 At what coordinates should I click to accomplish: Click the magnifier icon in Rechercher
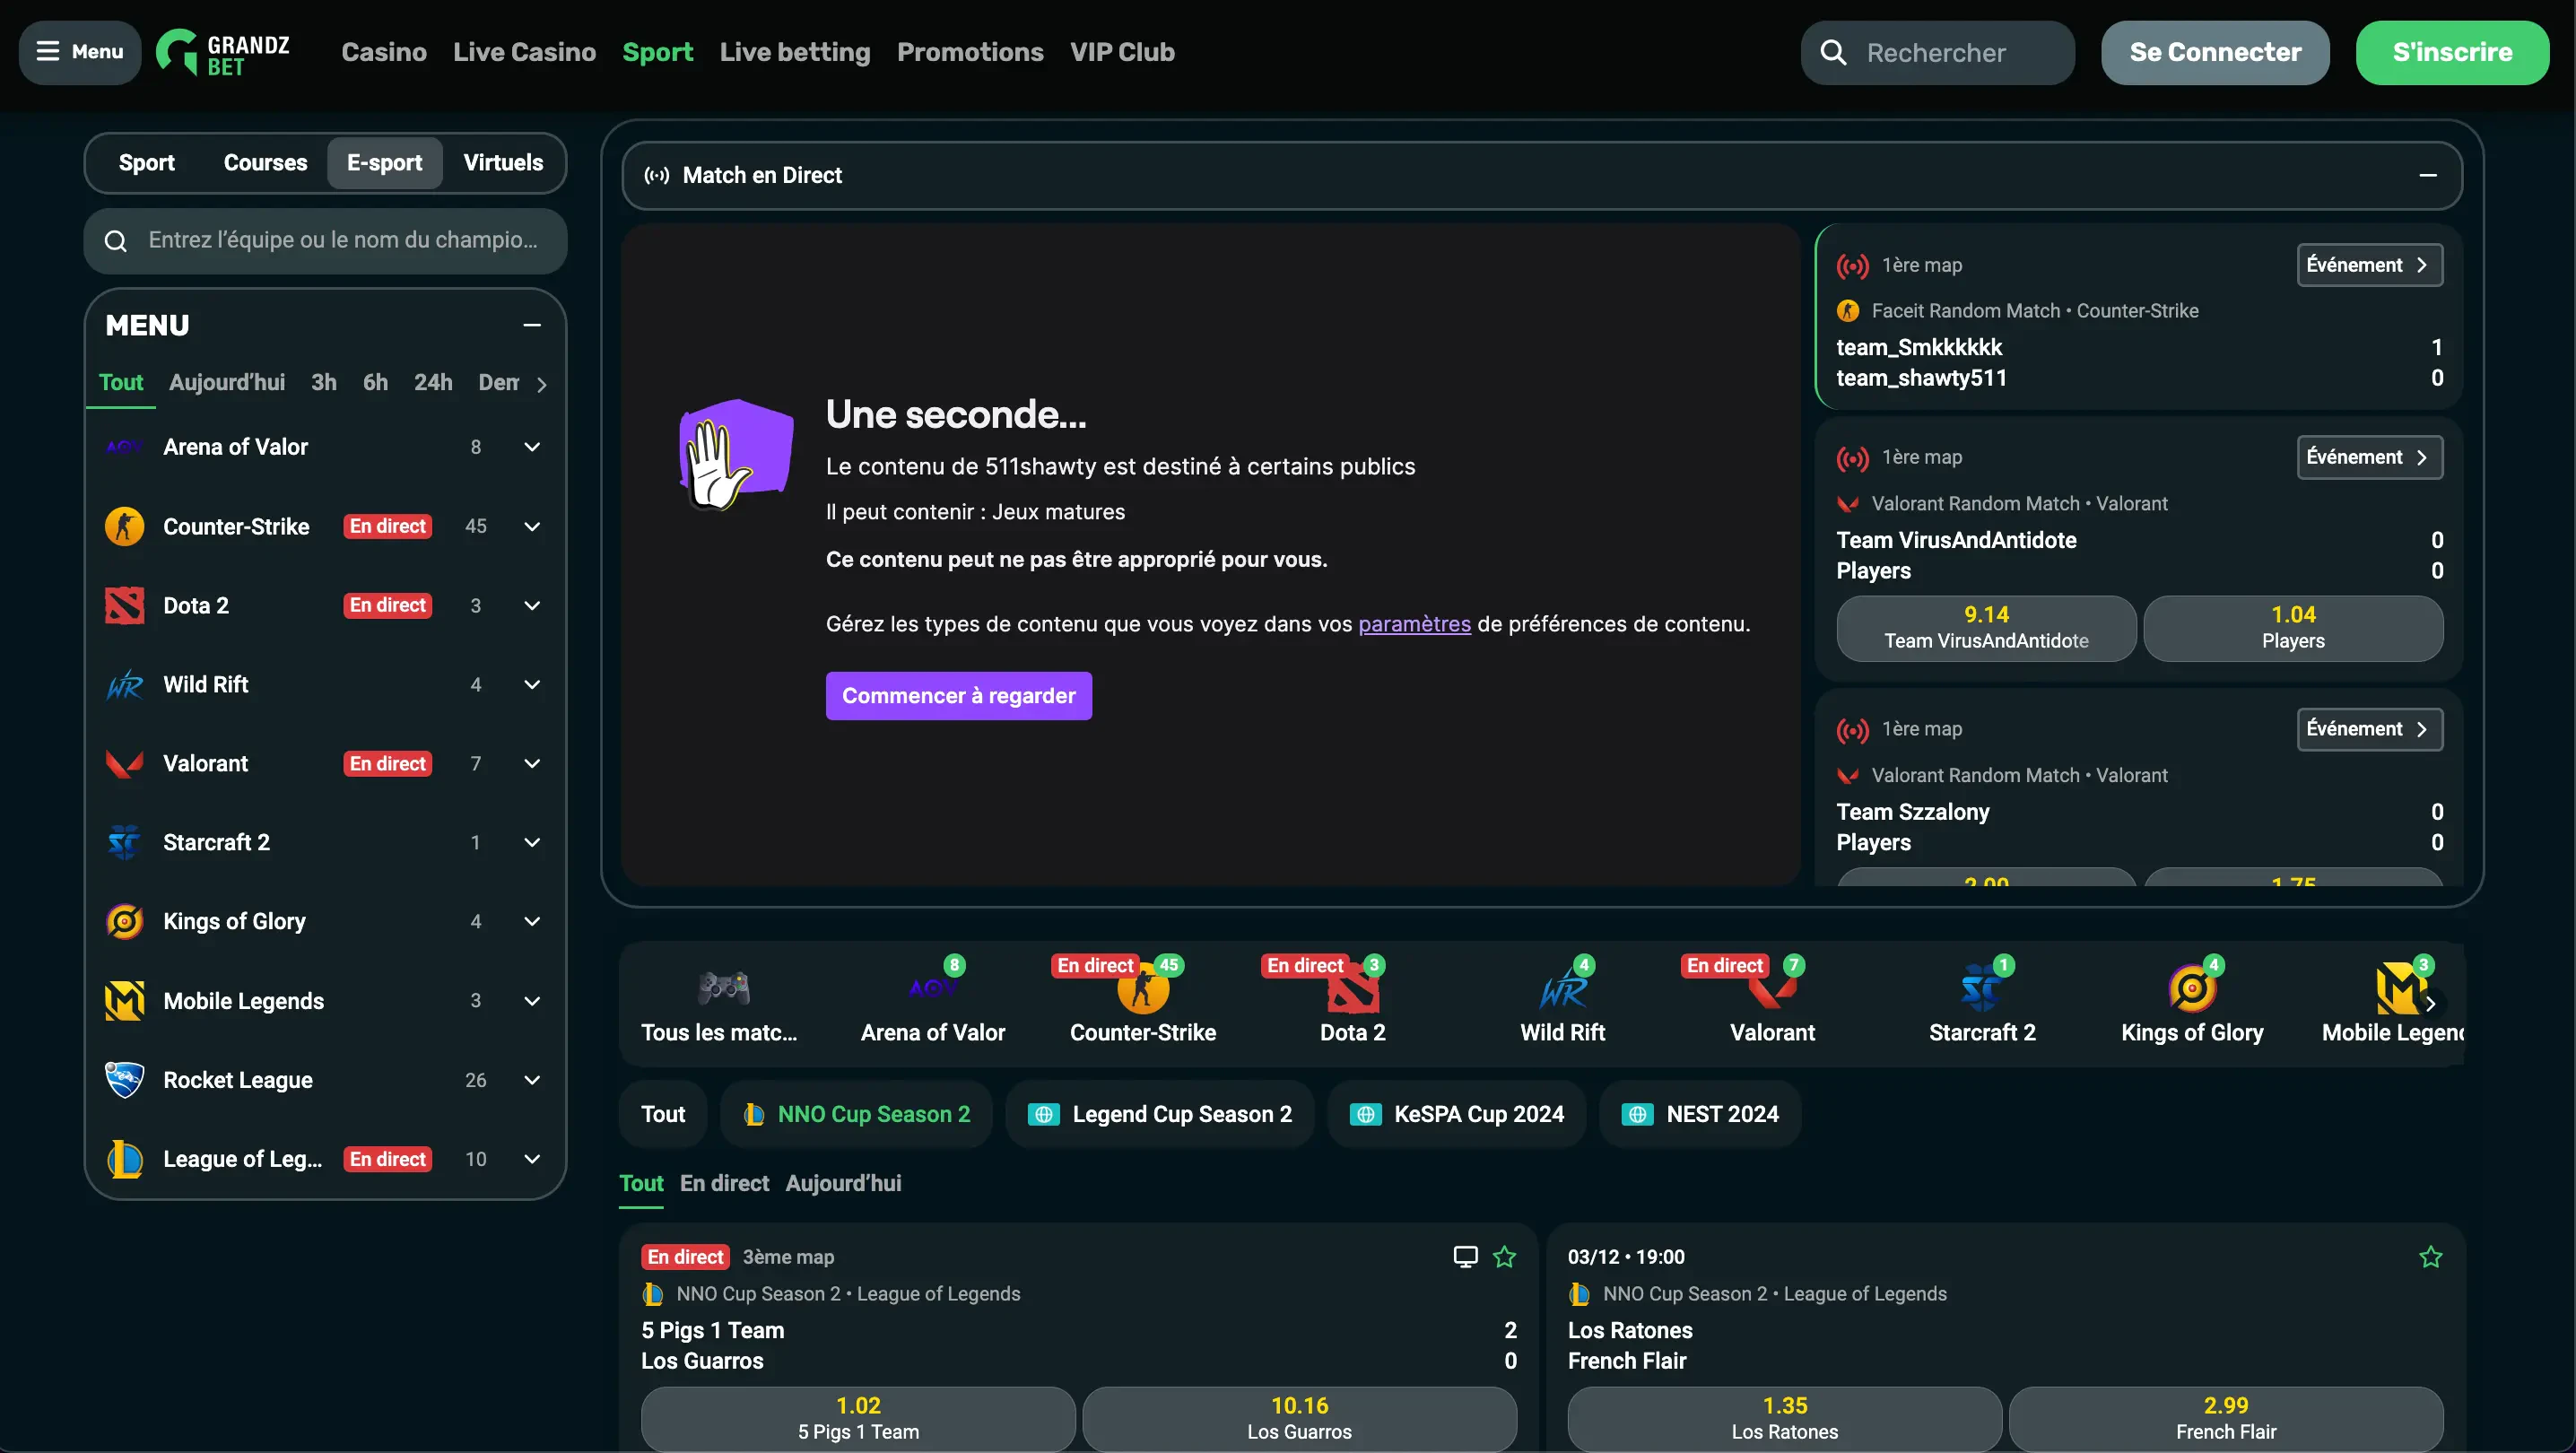pyautogui.click(x=1833, y=53)
